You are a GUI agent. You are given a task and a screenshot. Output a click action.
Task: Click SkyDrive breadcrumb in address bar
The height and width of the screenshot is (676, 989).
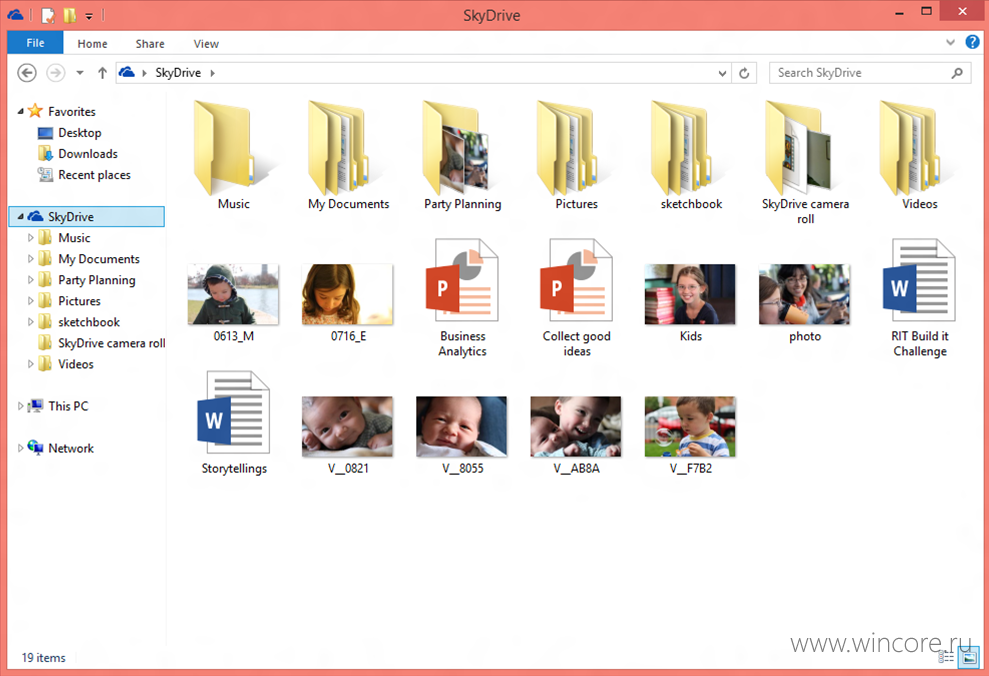(x=178, y=73)
